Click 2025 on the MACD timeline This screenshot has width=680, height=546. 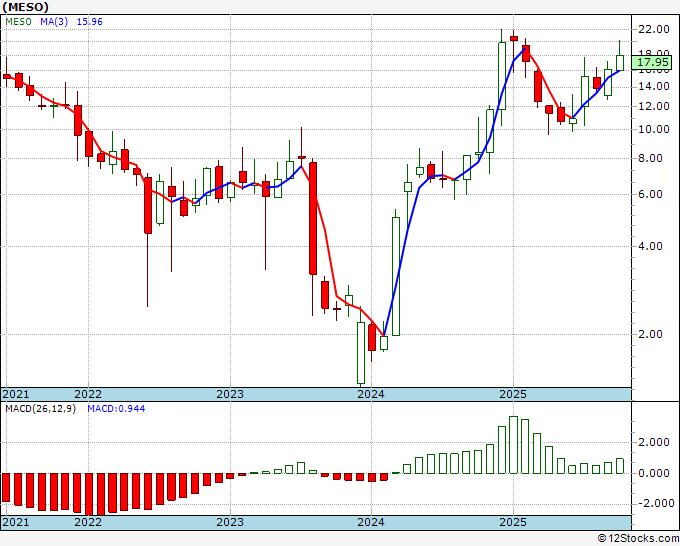513,522
